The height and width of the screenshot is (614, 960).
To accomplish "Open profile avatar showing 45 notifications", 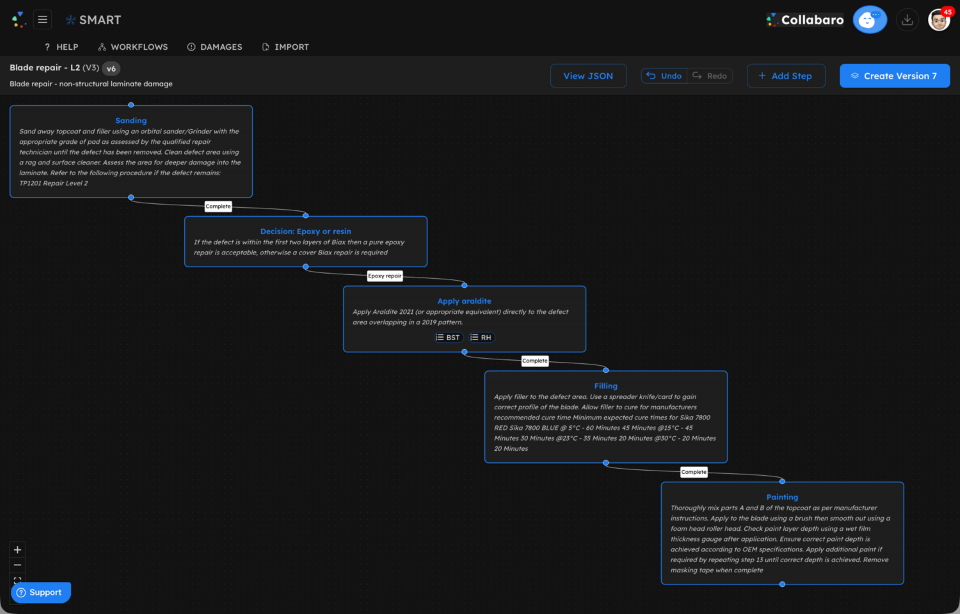I will tap(938, 19).
